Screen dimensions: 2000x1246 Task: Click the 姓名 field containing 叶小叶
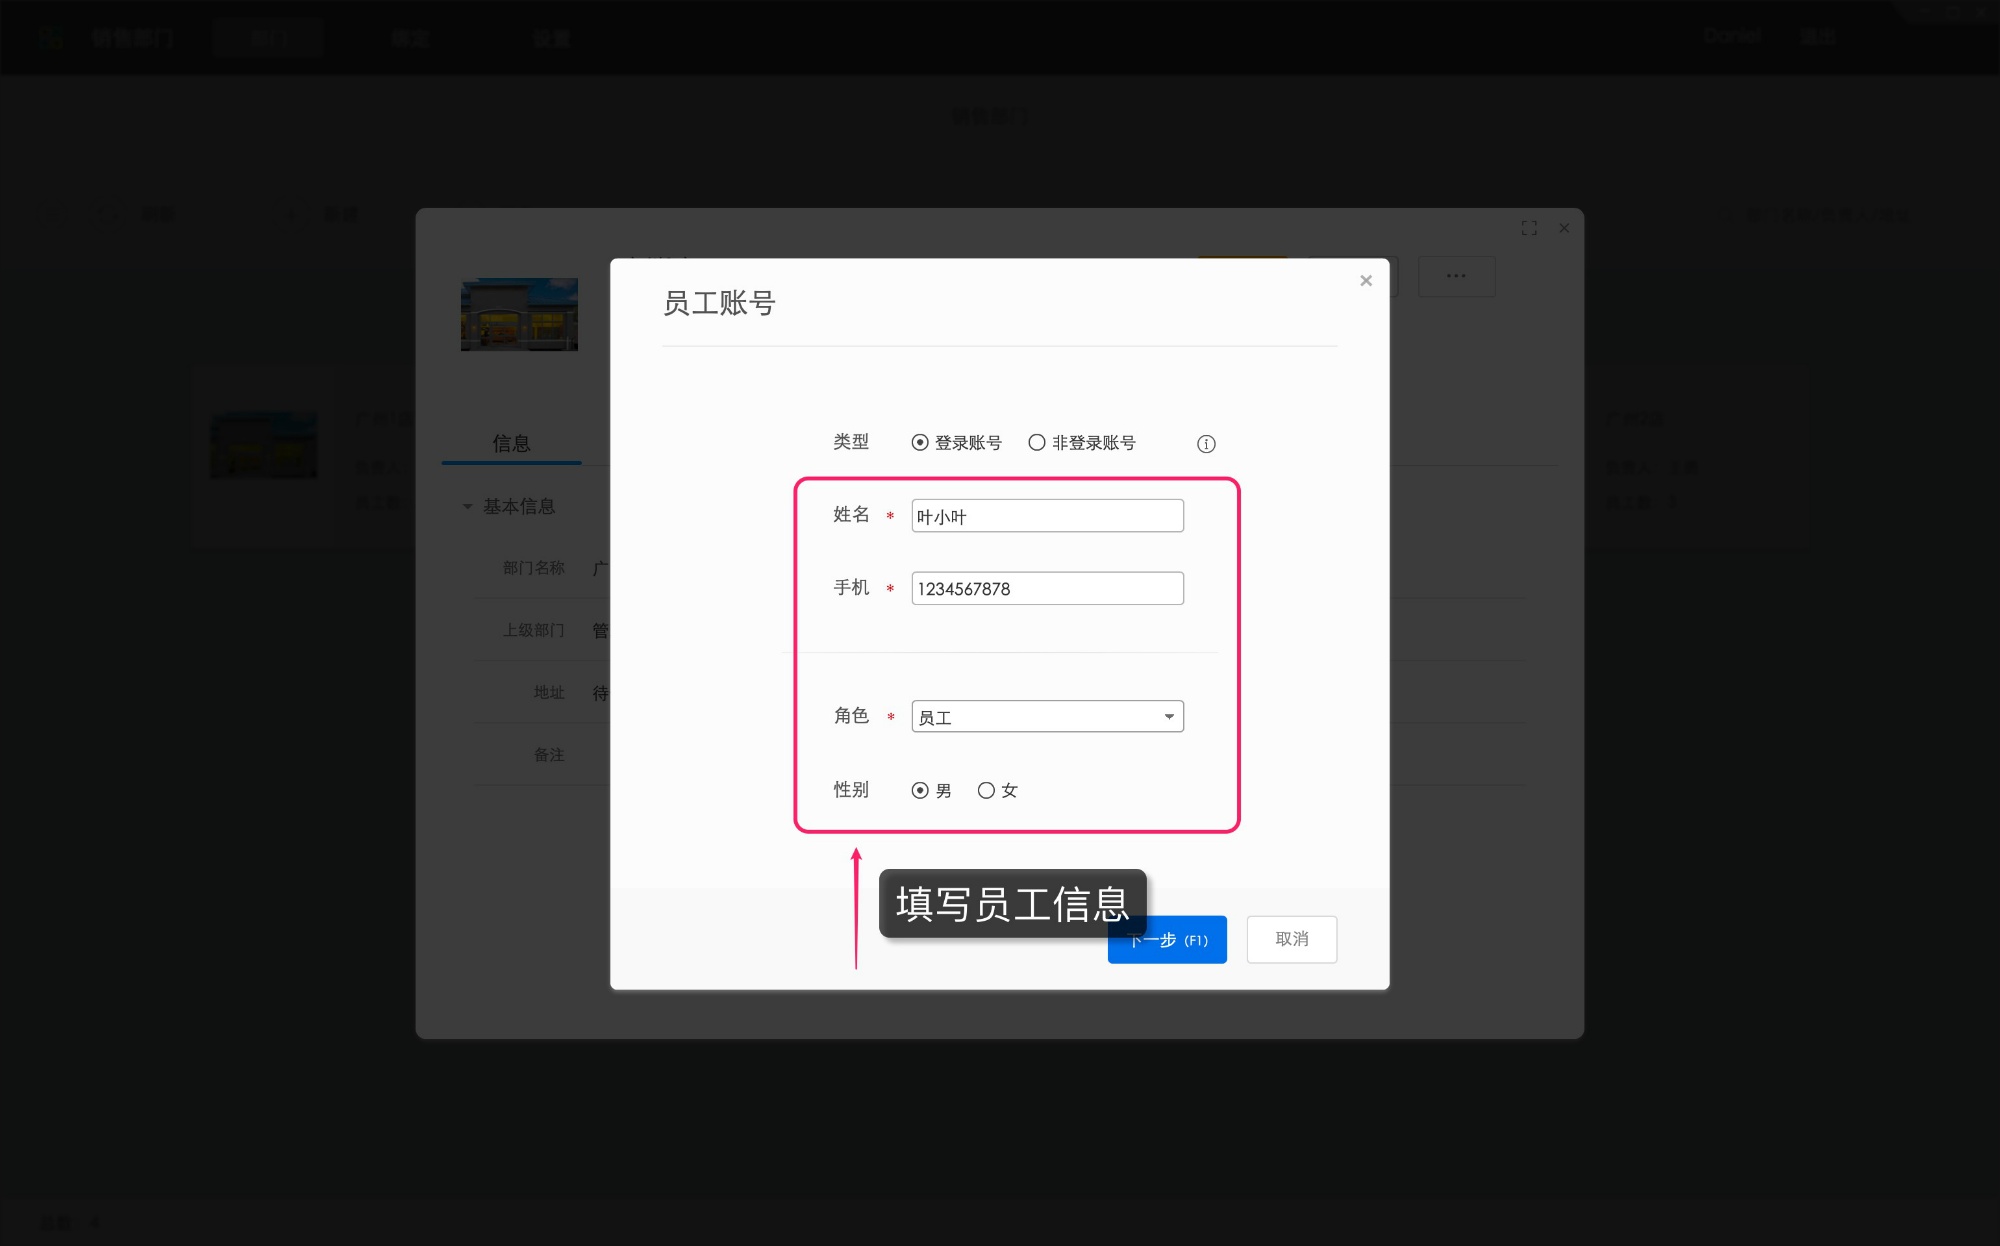tap(1046, 515)
